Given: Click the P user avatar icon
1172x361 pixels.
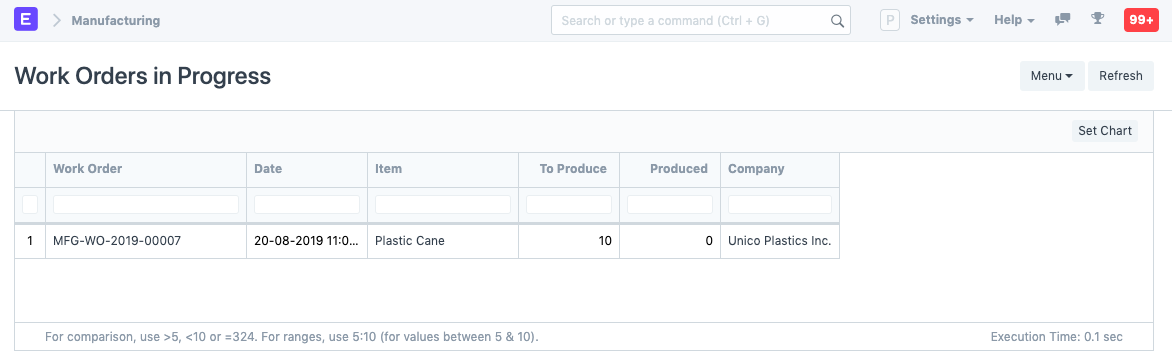Looking at the screenshot, I should point(889,20).
